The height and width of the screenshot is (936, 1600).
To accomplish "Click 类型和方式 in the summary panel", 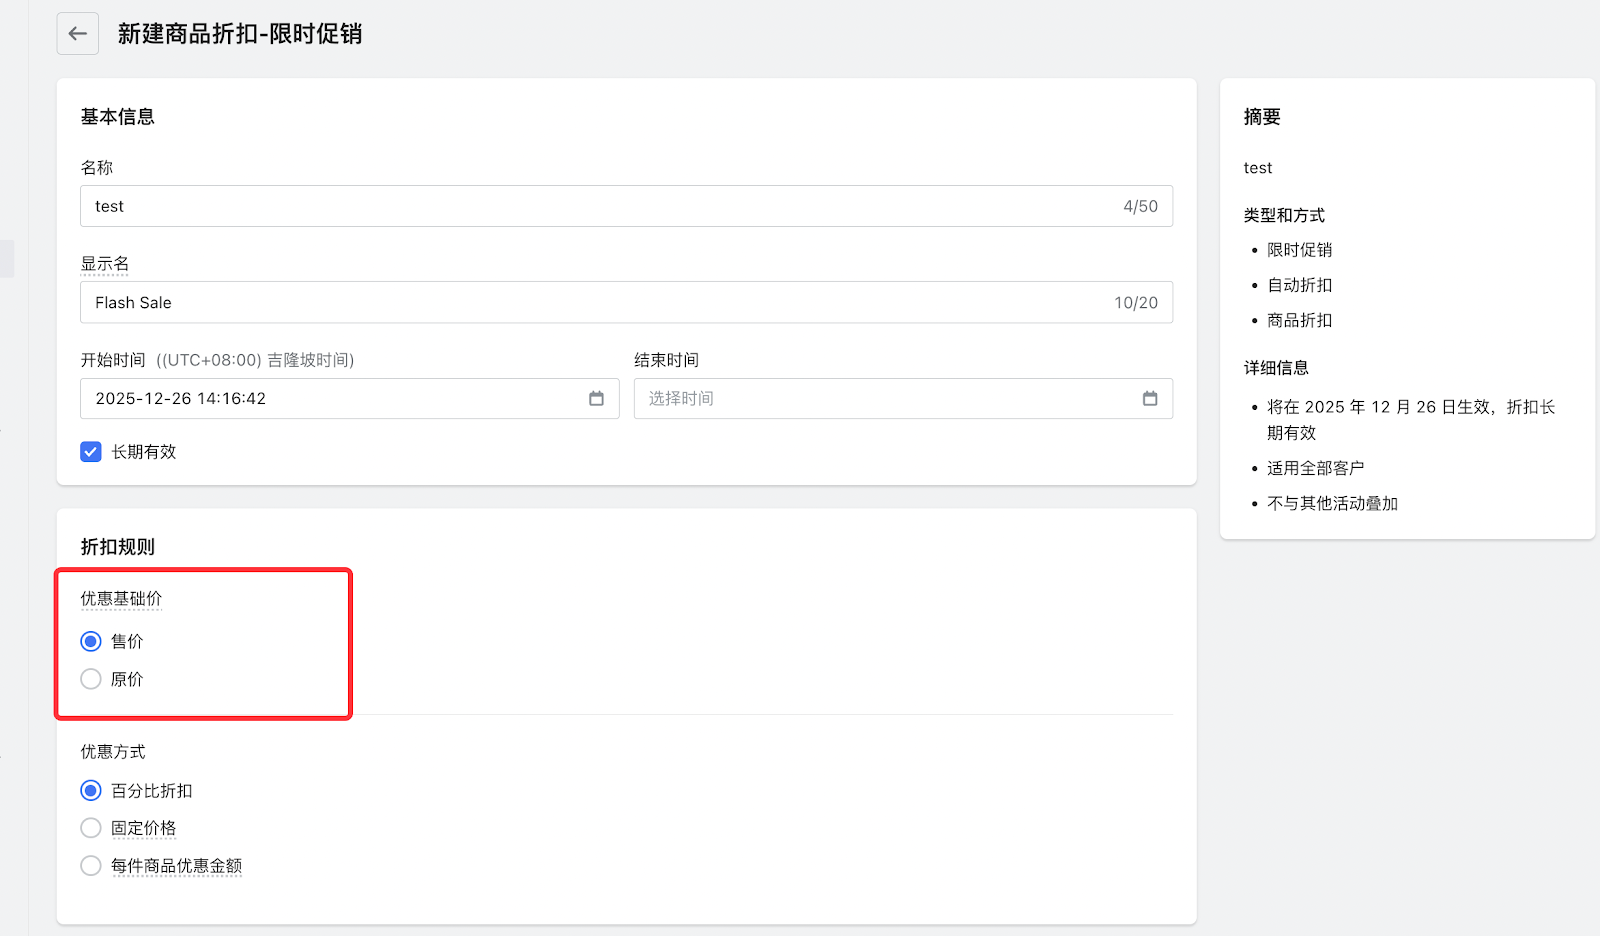I will click(x=1284, y=215).
